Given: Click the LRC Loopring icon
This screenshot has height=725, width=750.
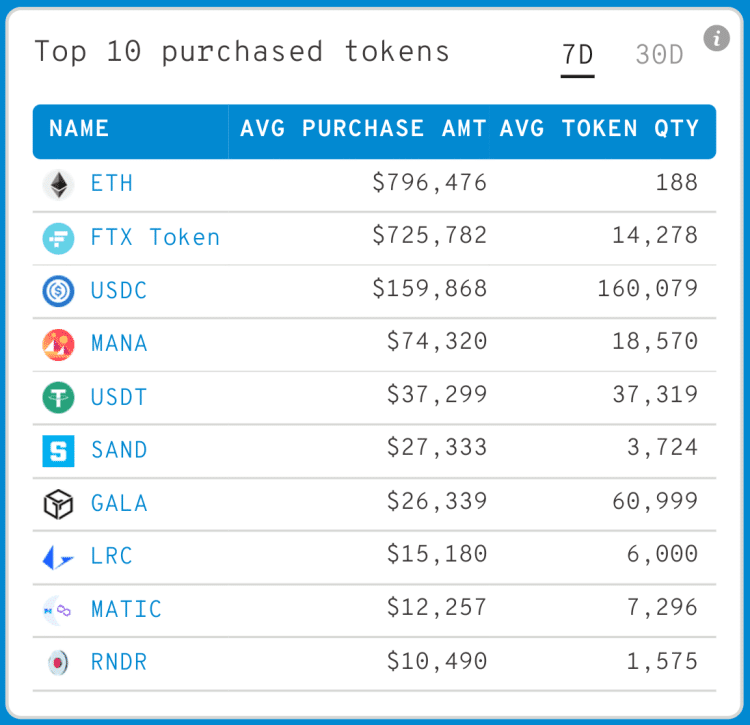Looking at the screenshot, I should tap(58, 557).
